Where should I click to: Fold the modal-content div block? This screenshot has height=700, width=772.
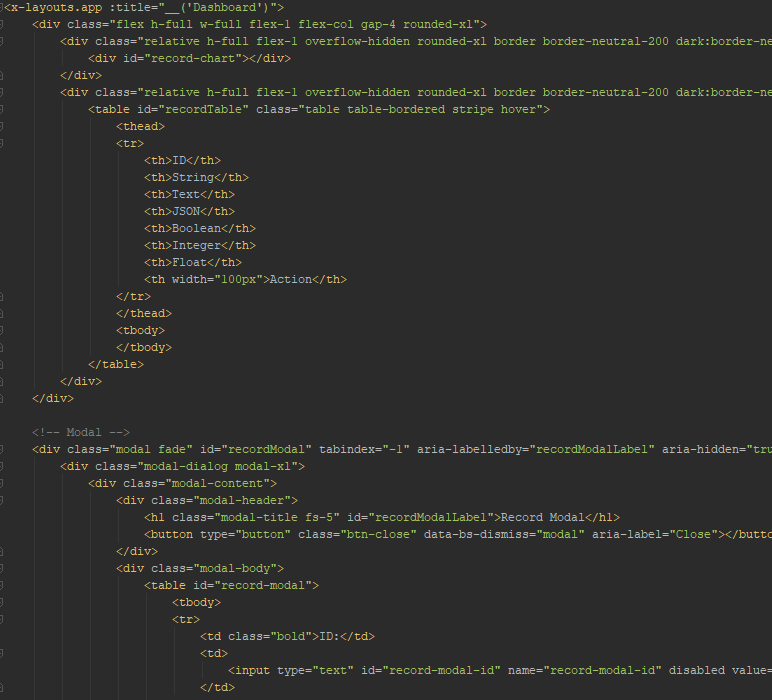3,483
